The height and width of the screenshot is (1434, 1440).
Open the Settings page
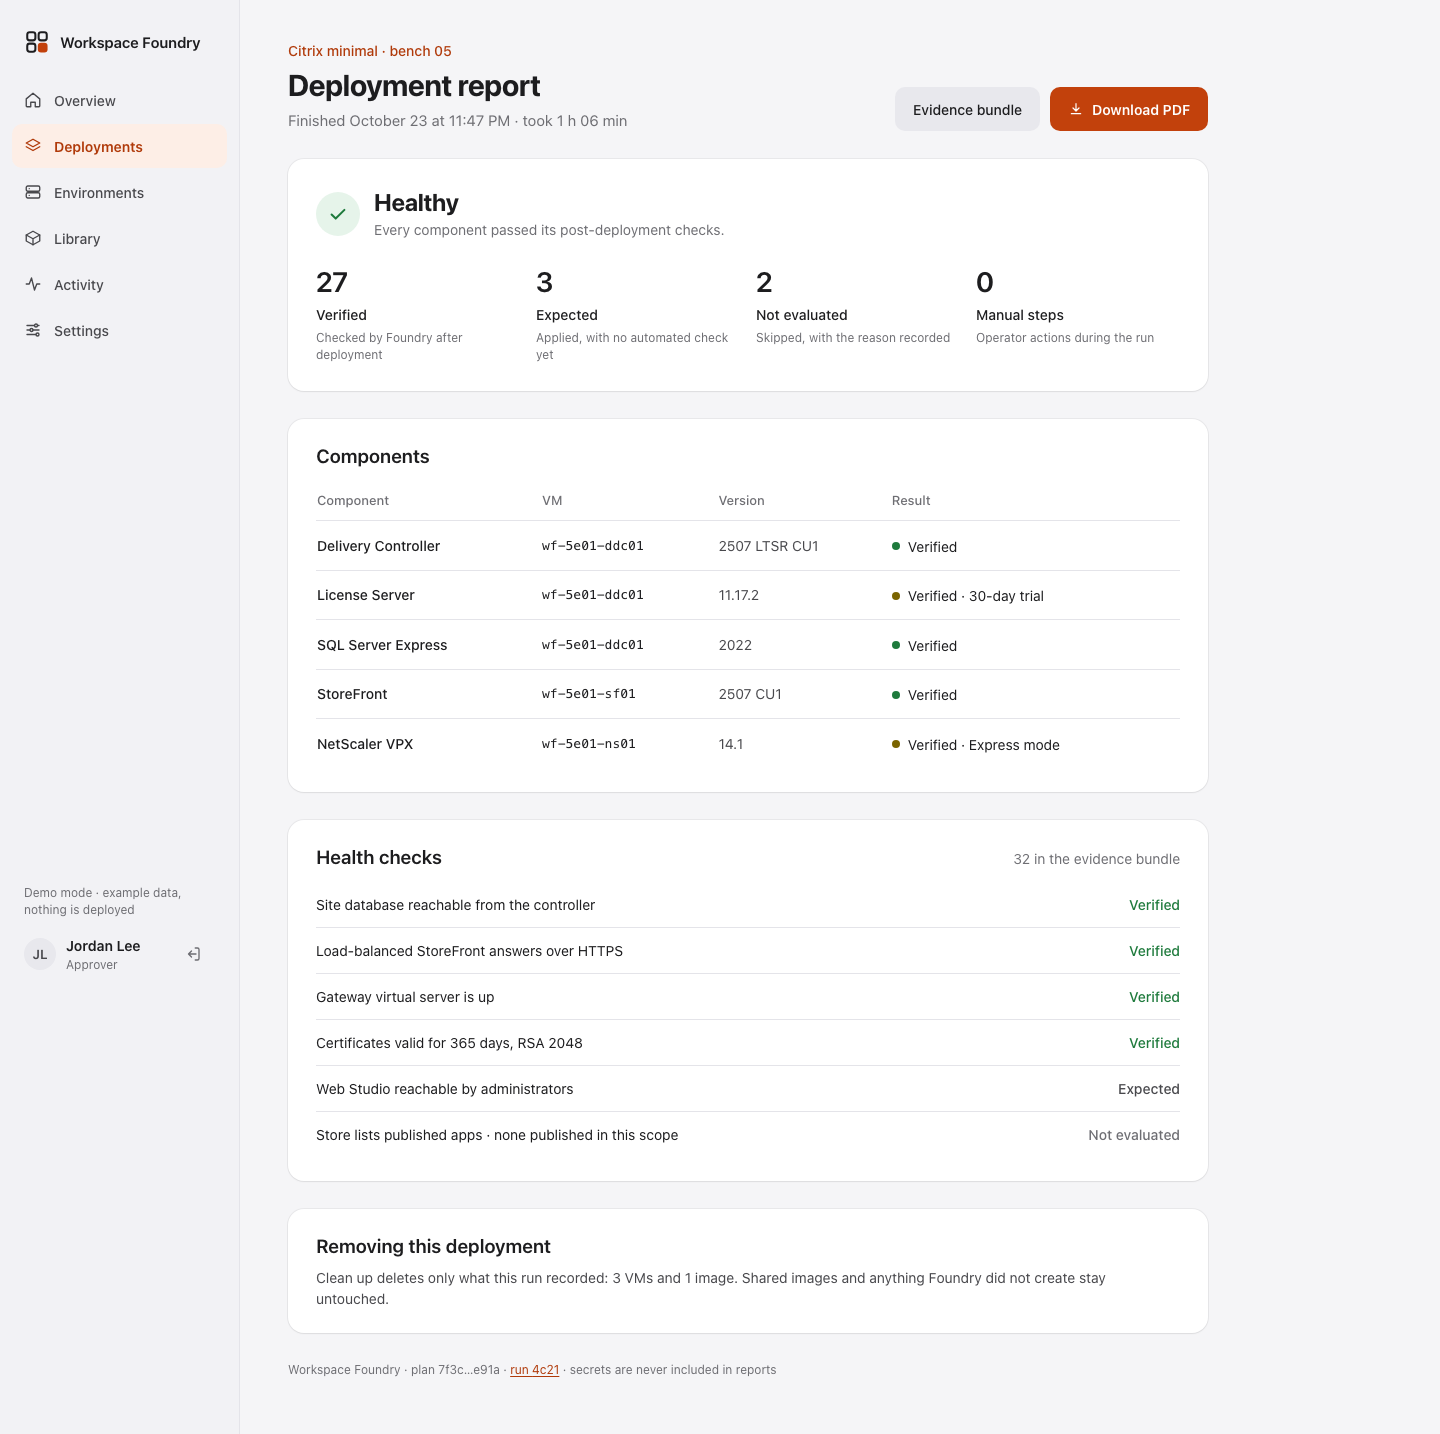pos(120,331)
